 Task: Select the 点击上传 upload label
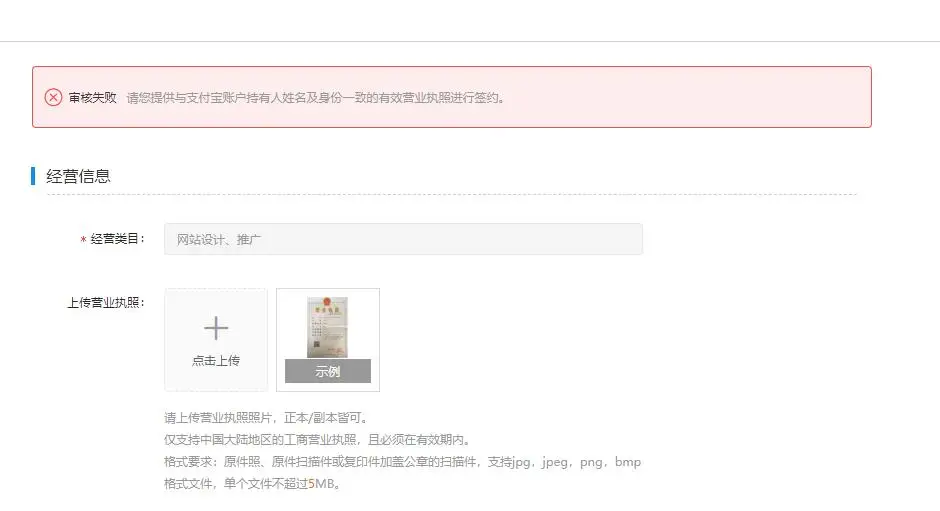216,360
